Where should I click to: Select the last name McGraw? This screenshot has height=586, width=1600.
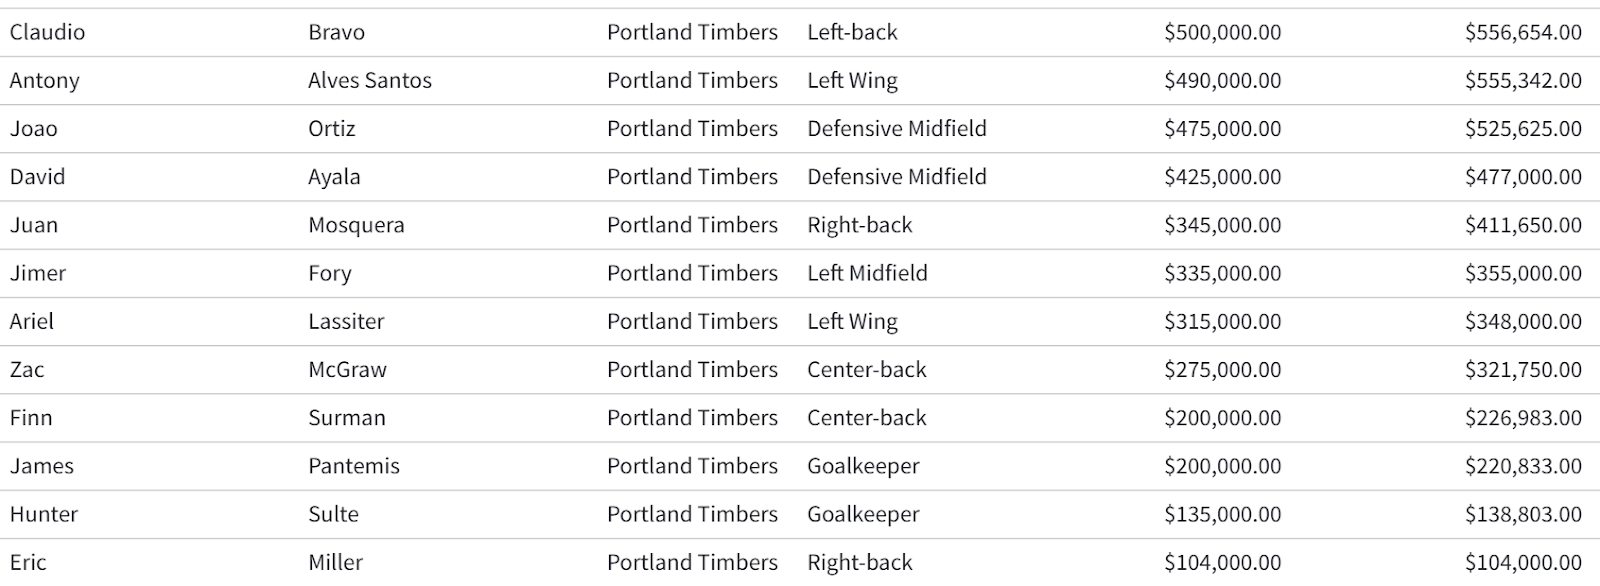[347, 369]
